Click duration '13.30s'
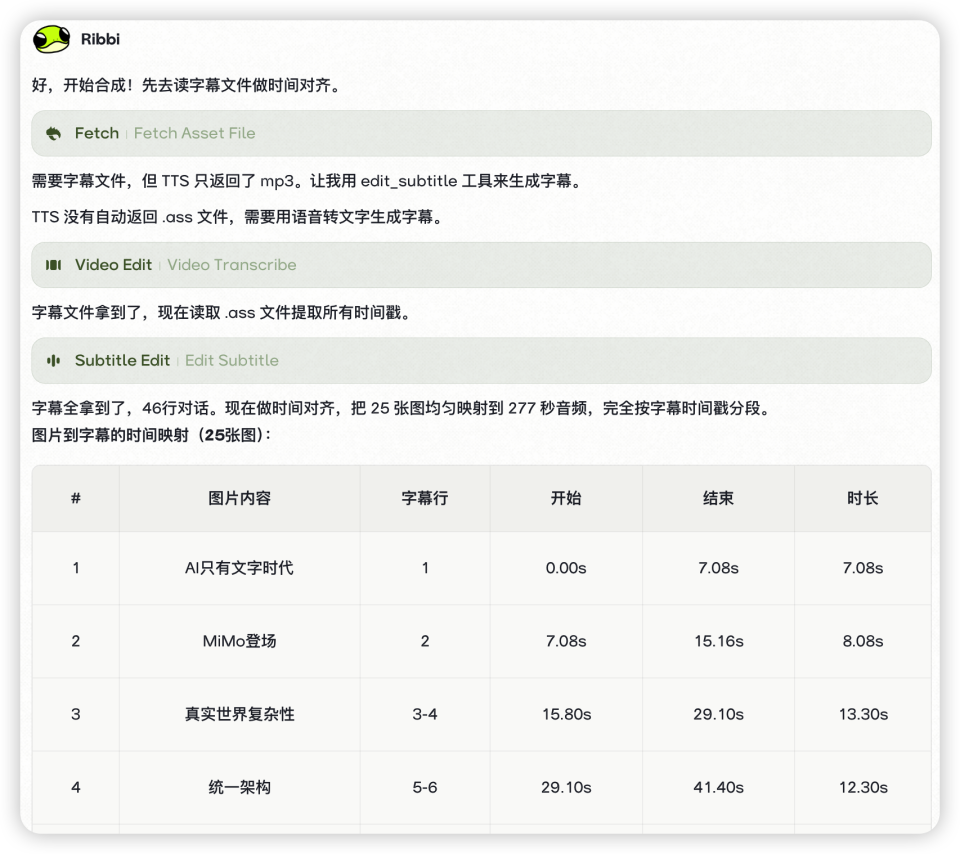Viewport: 960px width, 854px height. click(x=863, y=714)
